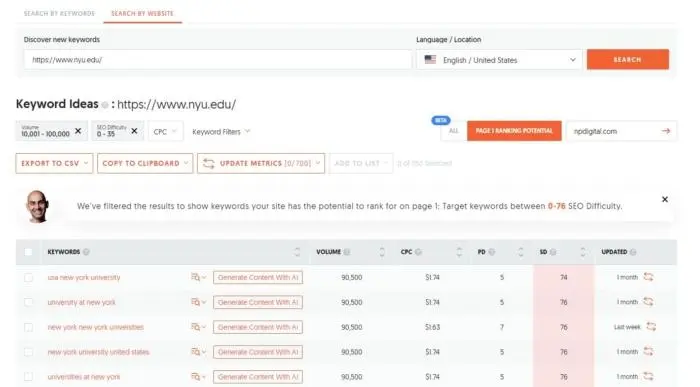Refresh metrics icon for 'universities at new york'
The image size is (700, 387).
pos(648,376)
